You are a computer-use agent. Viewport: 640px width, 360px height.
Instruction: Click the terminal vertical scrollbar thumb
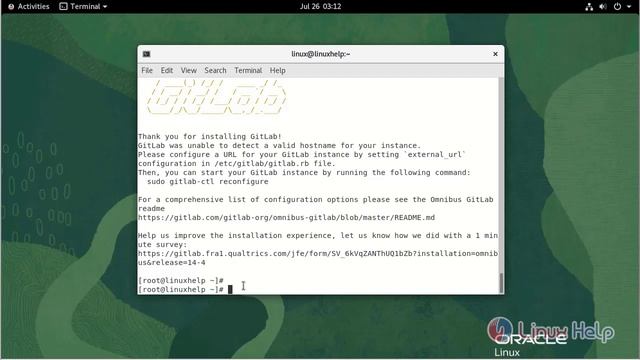[x=501, y=282]
